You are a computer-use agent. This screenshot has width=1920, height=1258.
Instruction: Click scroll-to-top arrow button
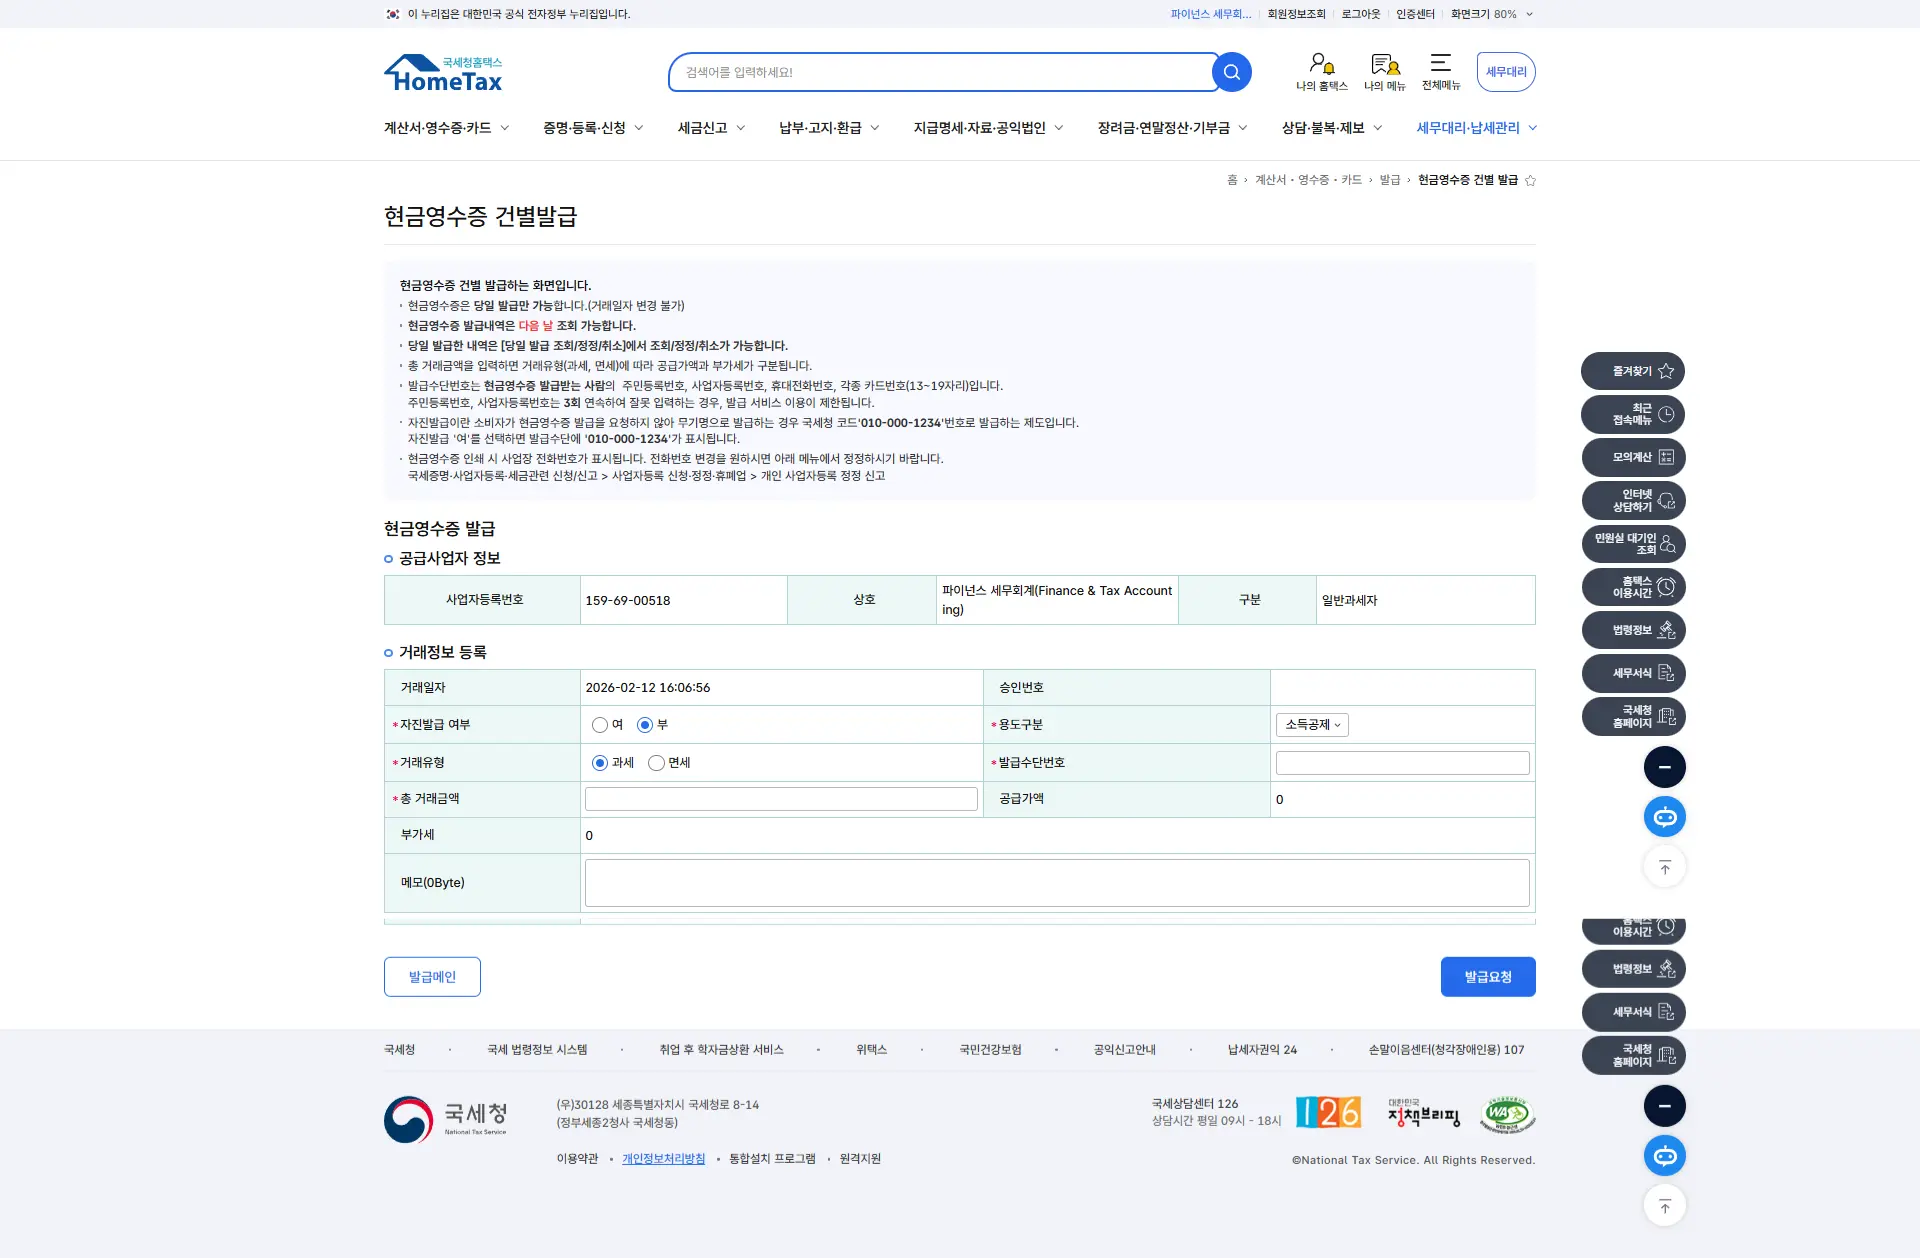tap(1664, 867)
